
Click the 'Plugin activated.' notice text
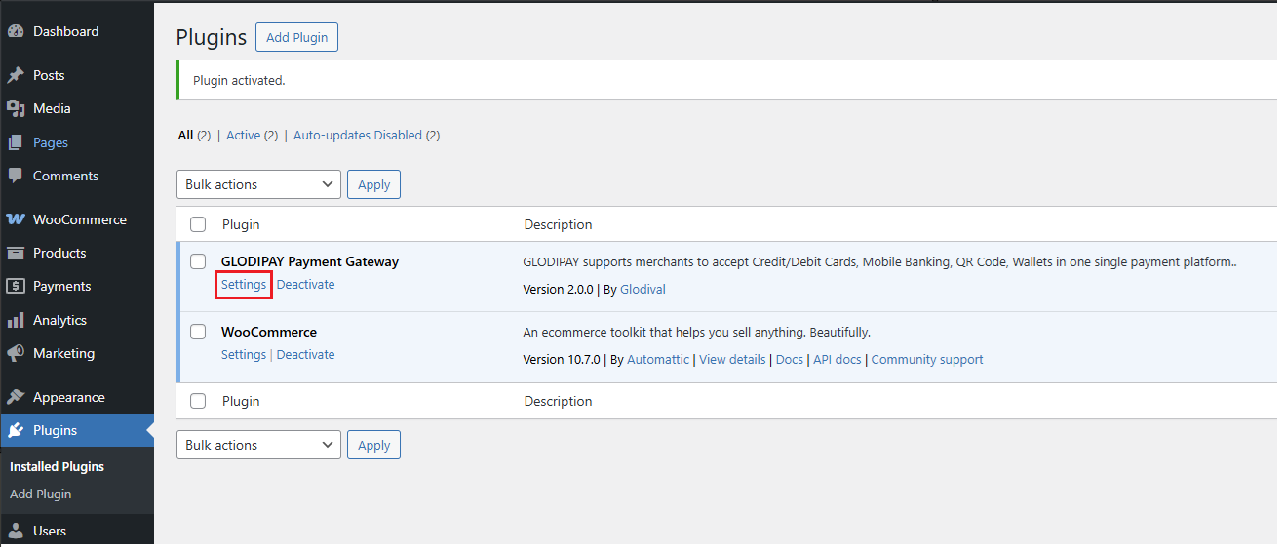239,80
